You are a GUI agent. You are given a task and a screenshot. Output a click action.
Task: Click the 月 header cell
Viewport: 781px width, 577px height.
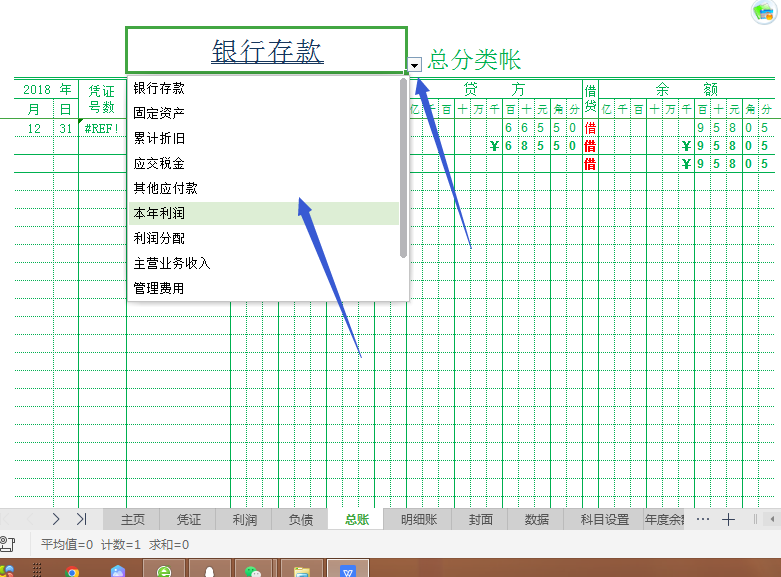click(34, 109)
